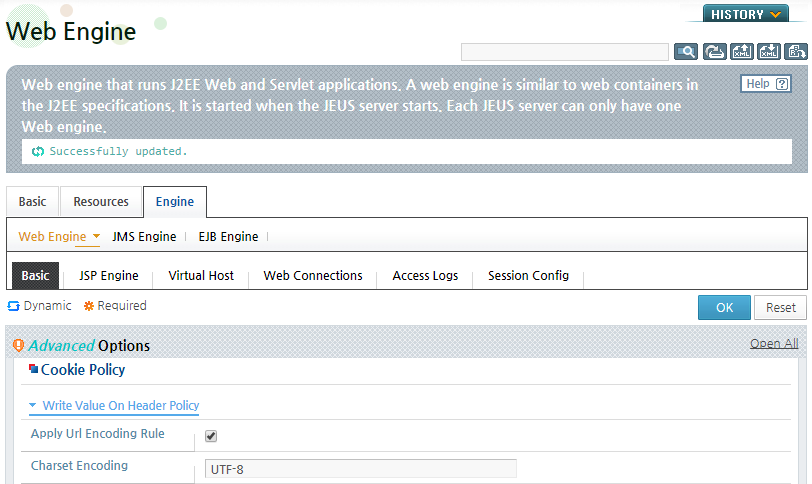Viewport: 812px width, 484px height.
Task: Click the shield icon beside Advanced Options
Action: coord(18,345)
